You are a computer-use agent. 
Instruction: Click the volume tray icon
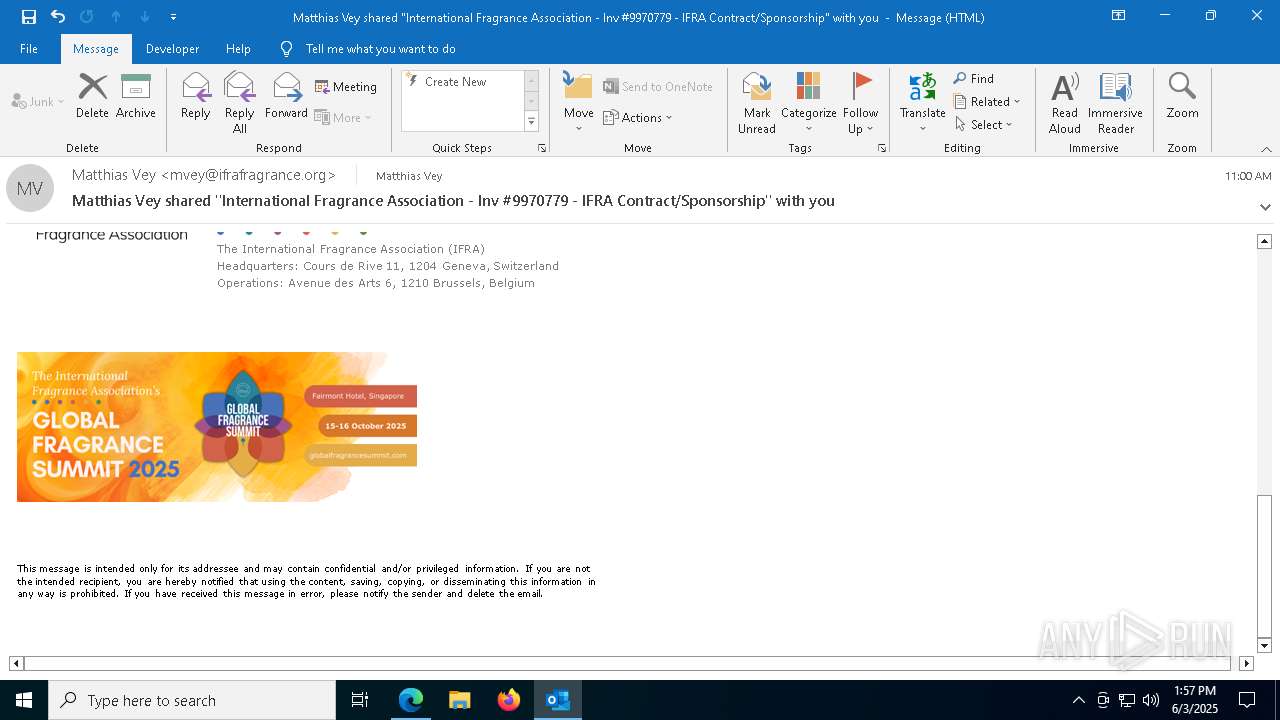pyautogui.click(x=1151, y=700)
